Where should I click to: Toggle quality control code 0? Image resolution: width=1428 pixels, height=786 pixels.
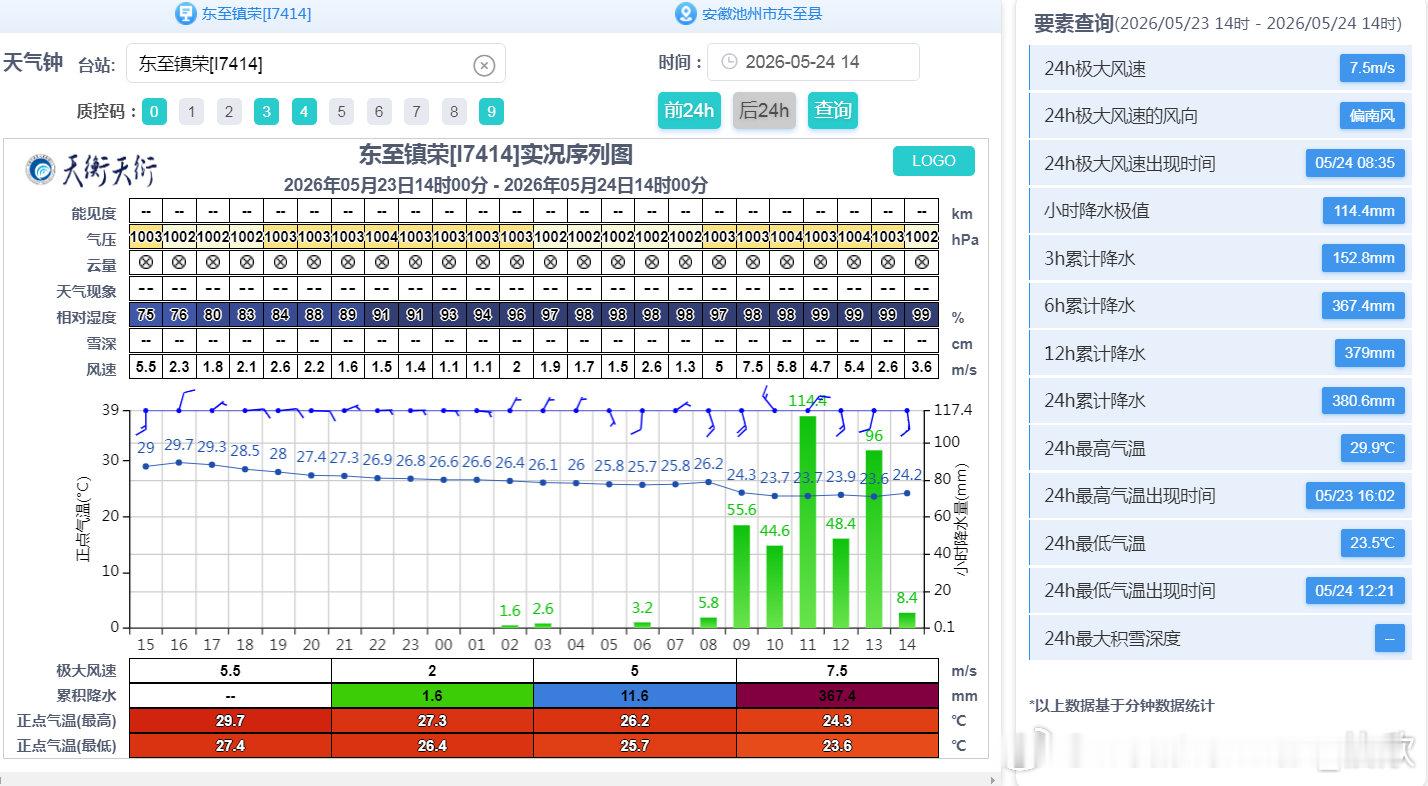154,111
